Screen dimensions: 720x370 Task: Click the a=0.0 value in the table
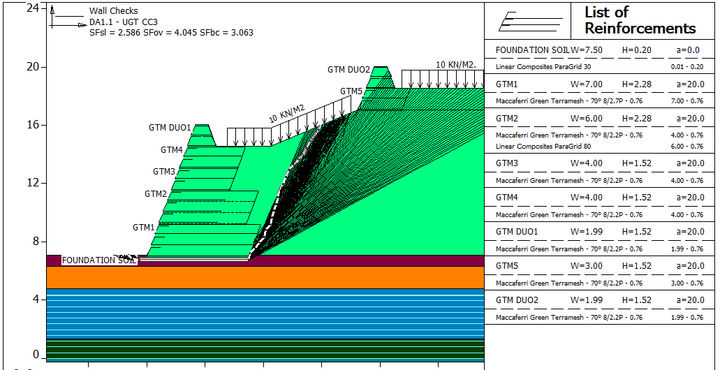pos(688,50)
